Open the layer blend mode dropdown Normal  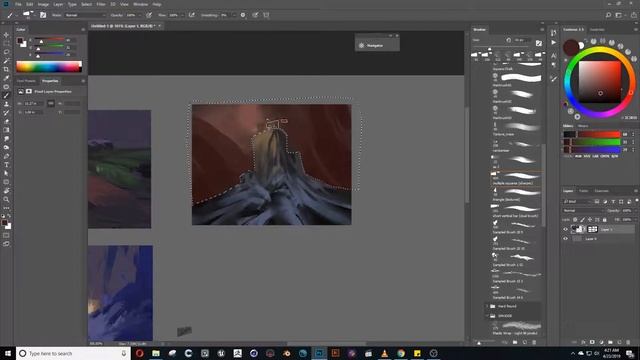(582, 211)
